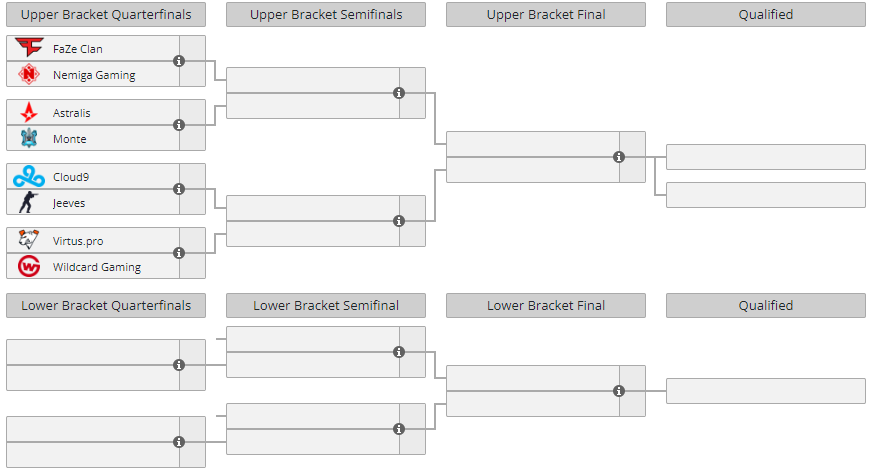This screenshot has width=872, height=475.
Task: Click the Nemiga Gaming team logo
Action: (29, 74)
